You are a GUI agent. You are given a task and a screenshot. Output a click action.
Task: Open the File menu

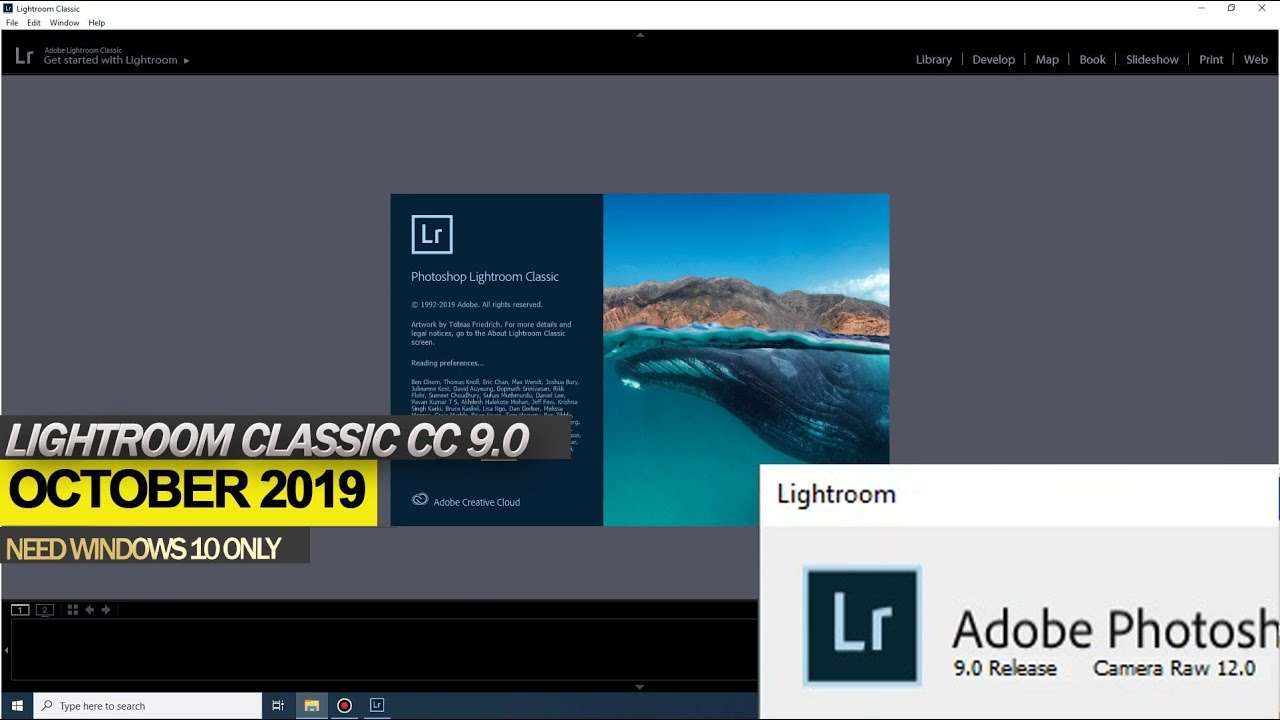[x=12, y=22]
